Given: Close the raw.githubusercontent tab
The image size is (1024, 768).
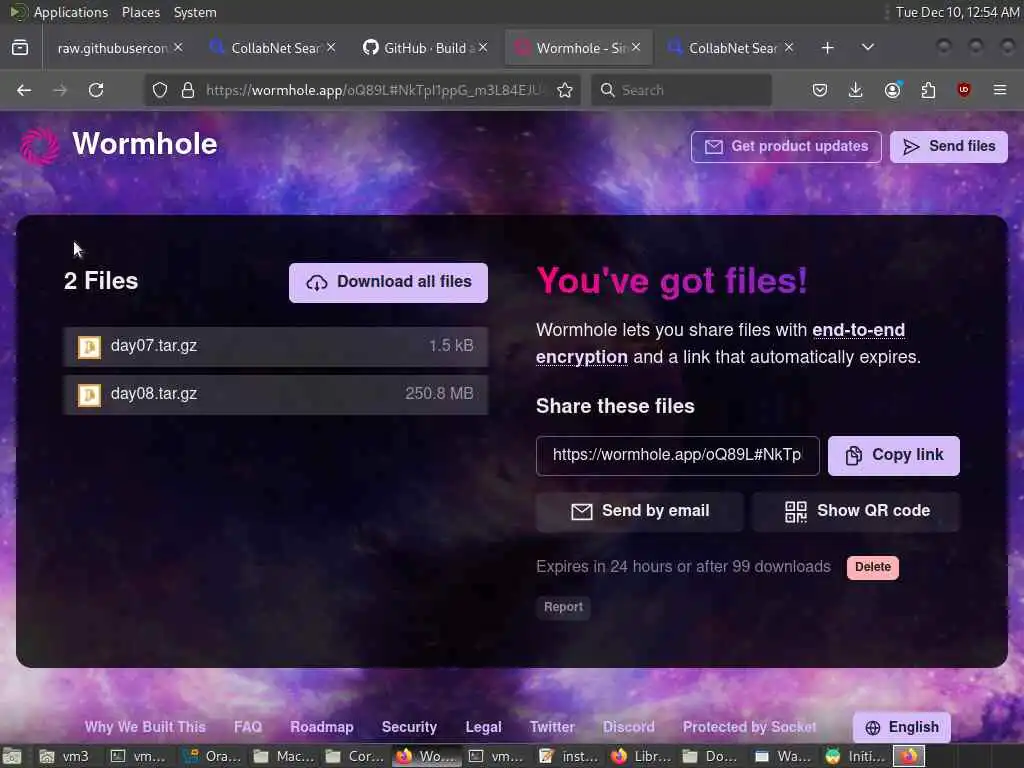Looking at the screenshot, I should [x=178, y=48].
